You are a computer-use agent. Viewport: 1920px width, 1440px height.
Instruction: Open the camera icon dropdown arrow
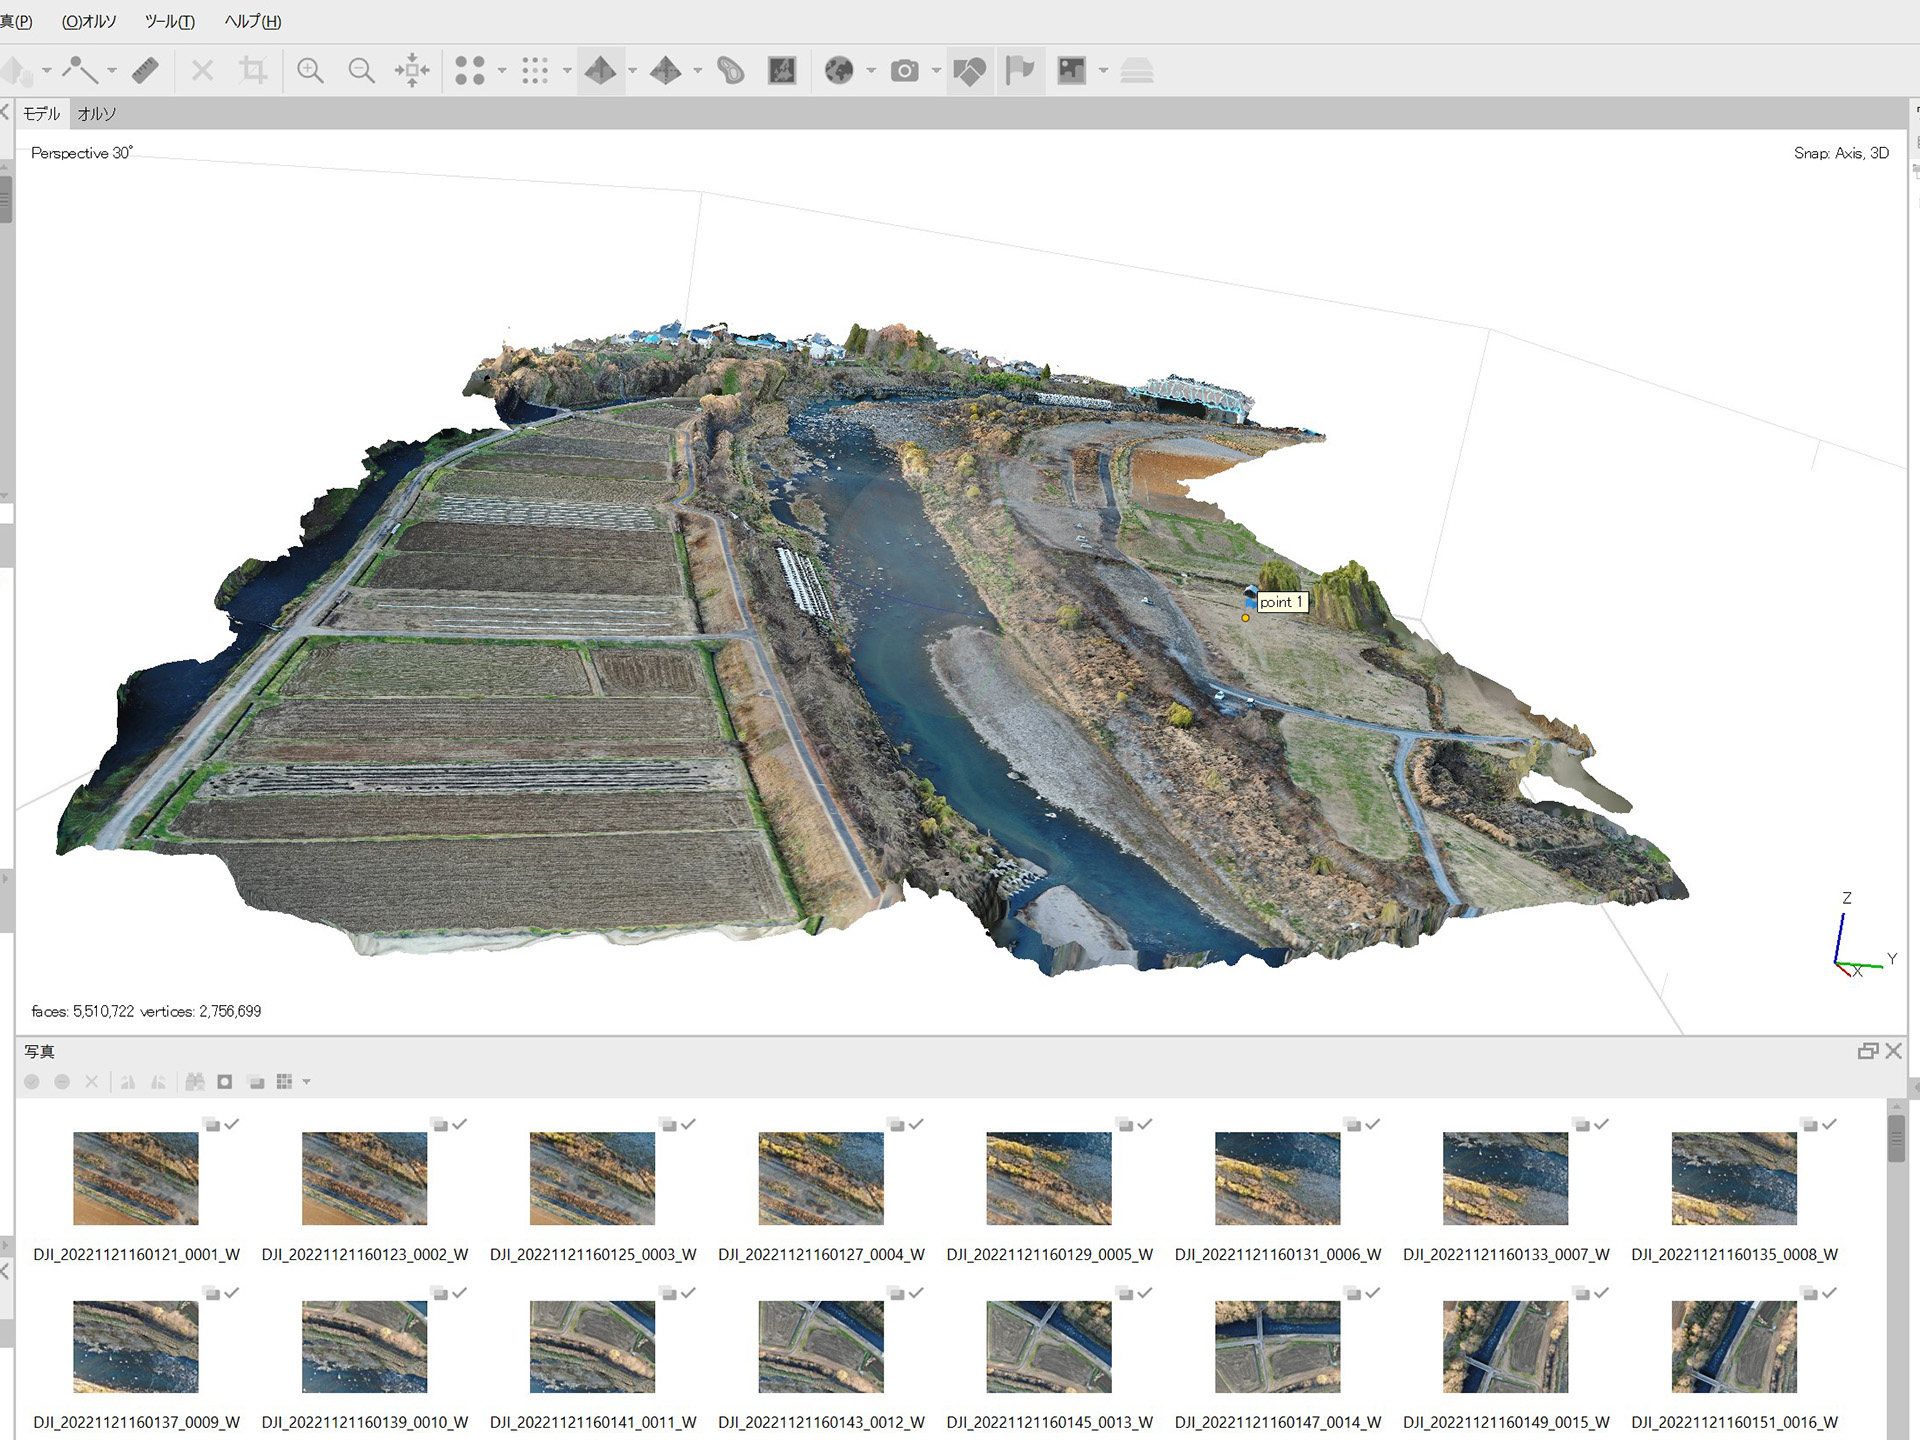936,71
